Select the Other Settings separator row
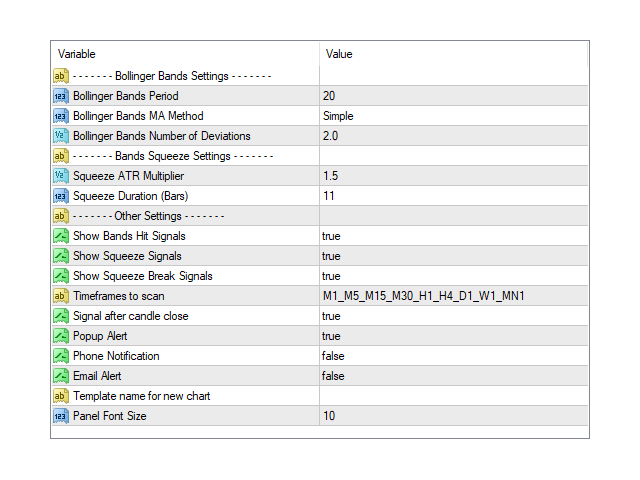The image size is (640, 480). pyautogui.click(x=148, y=216)
